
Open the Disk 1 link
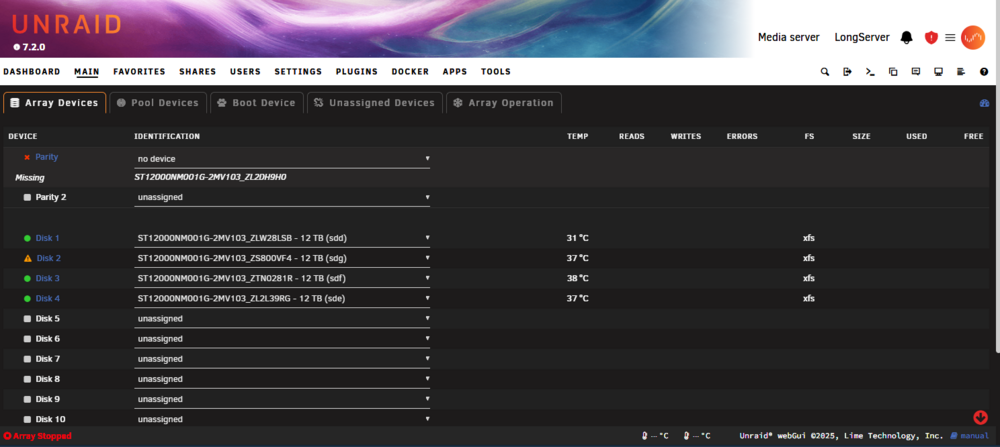coord(47,238)
